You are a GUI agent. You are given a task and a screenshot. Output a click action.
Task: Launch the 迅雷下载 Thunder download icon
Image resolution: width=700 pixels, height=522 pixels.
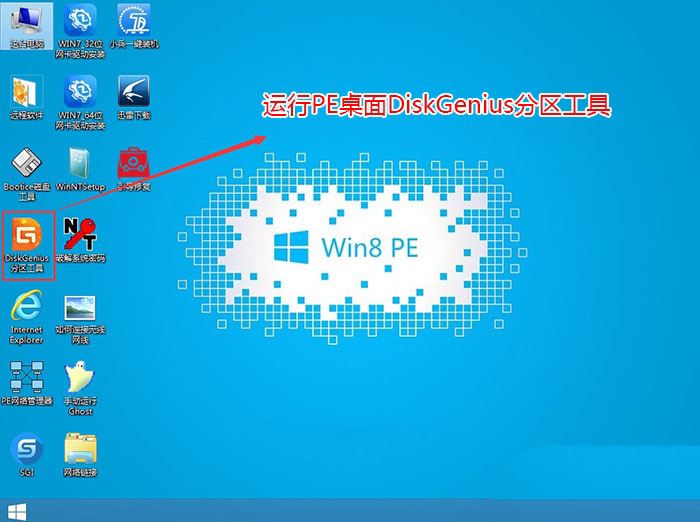133,93
